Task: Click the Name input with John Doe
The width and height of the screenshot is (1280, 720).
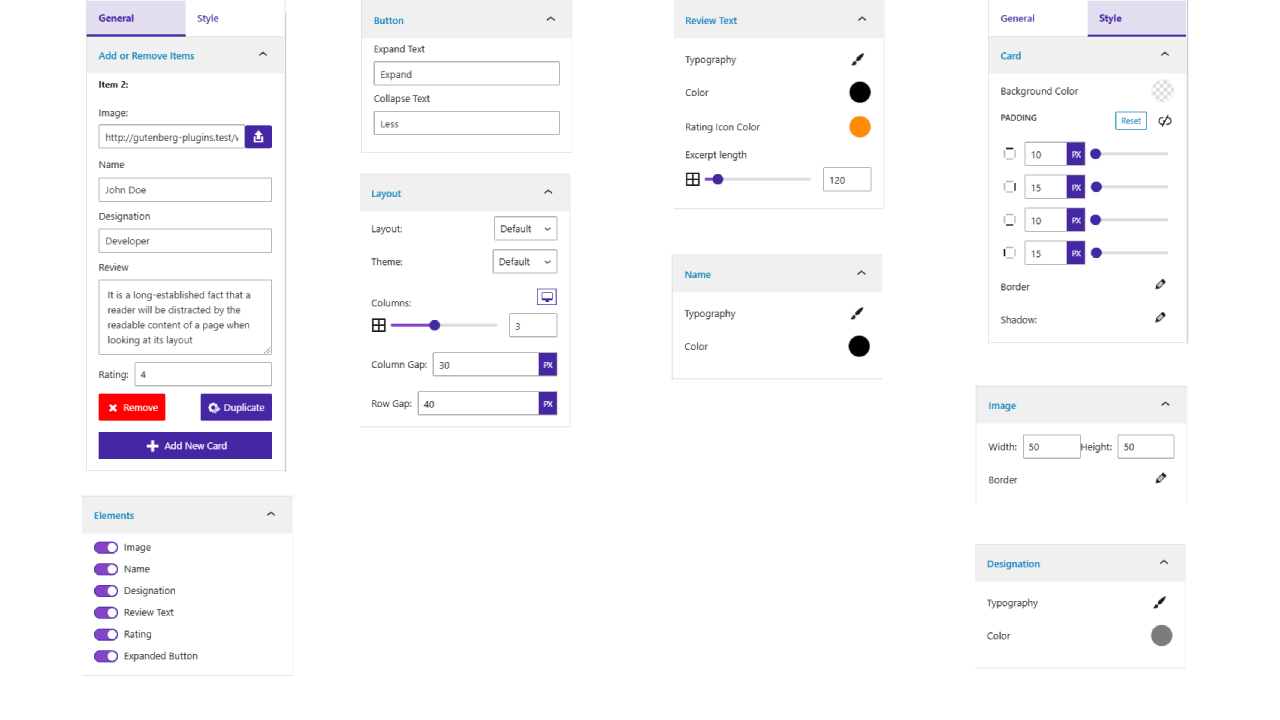Action: coord(185,190)
